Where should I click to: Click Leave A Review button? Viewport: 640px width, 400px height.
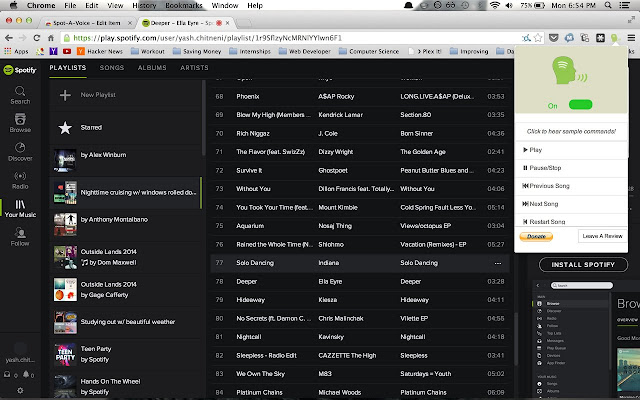tap(602, 236)
